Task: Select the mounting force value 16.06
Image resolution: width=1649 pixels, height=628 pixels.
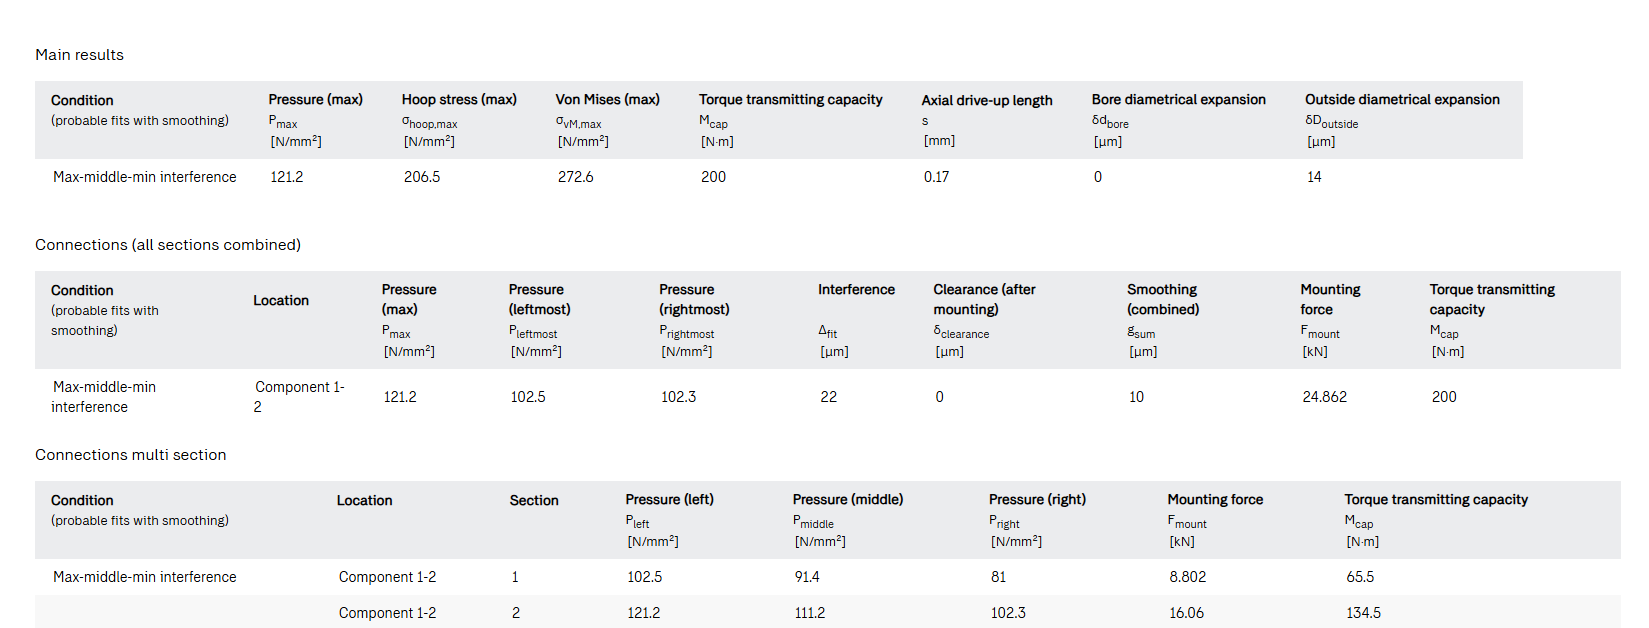Action: pyautogui.click(x=1186, y=613)
